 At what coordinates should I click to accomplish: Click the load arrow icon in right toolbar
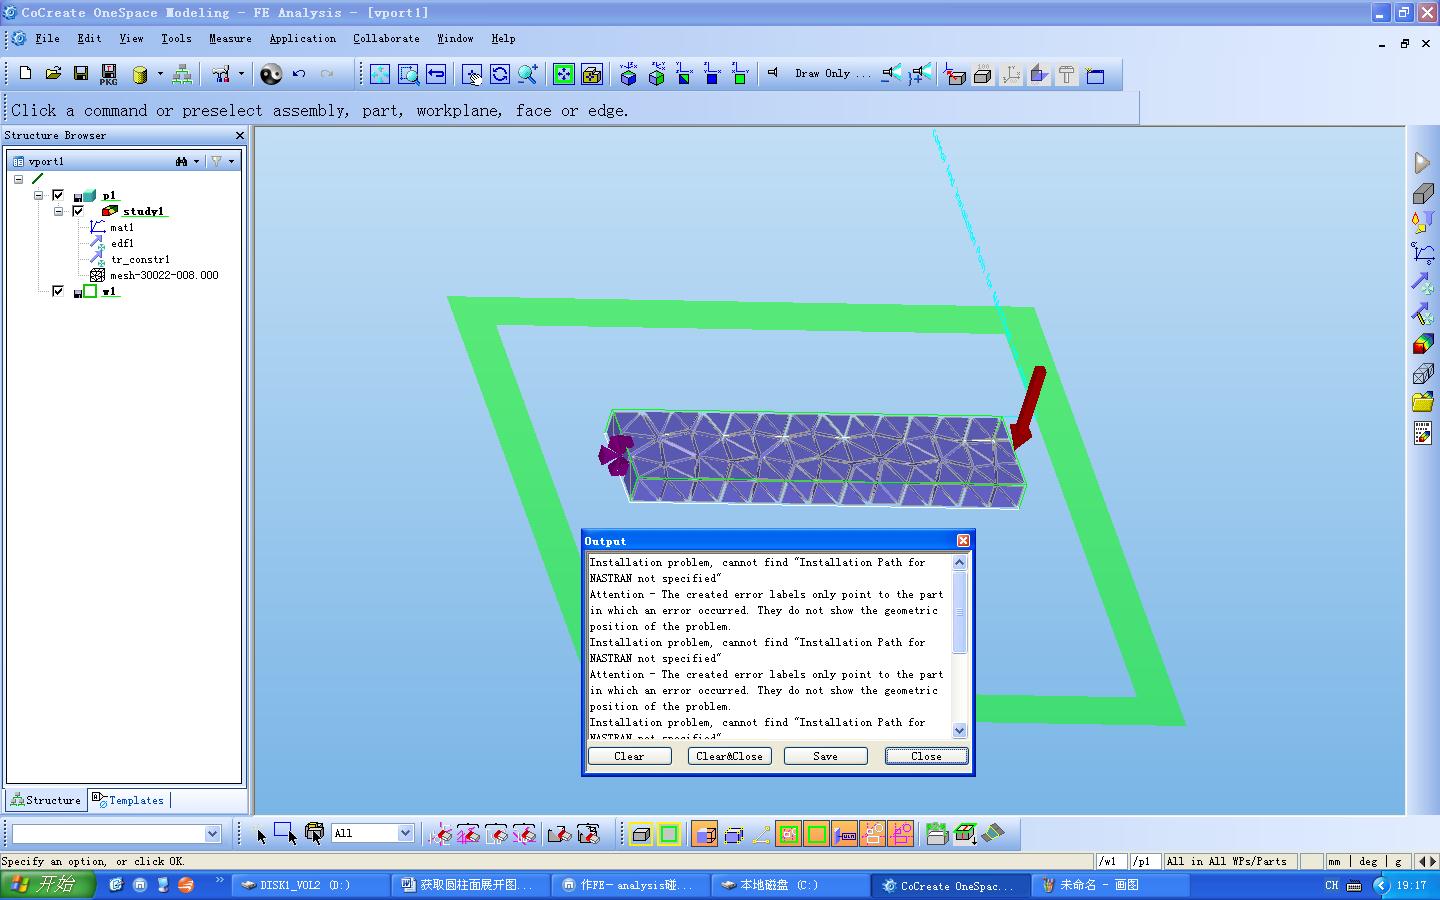(1423, 283)
